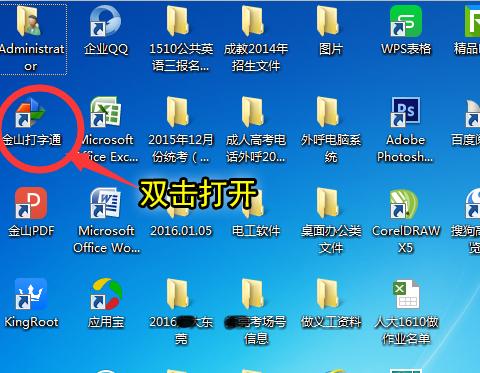The image size is (480, 373).
Task: Open the Administrator user folder icon
Action: [x=30, y=22]
